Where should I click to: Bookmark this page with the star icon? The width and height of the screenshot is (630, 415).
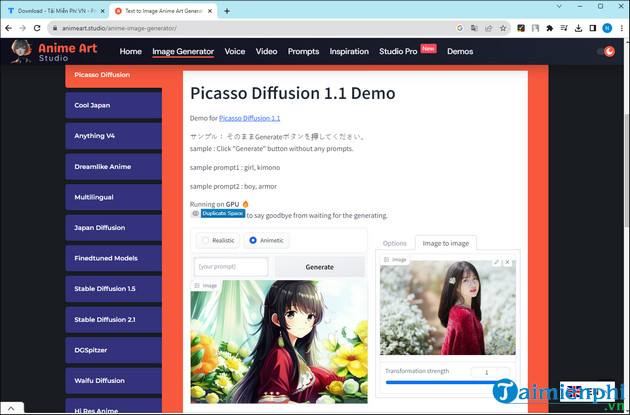click(503, 28)
